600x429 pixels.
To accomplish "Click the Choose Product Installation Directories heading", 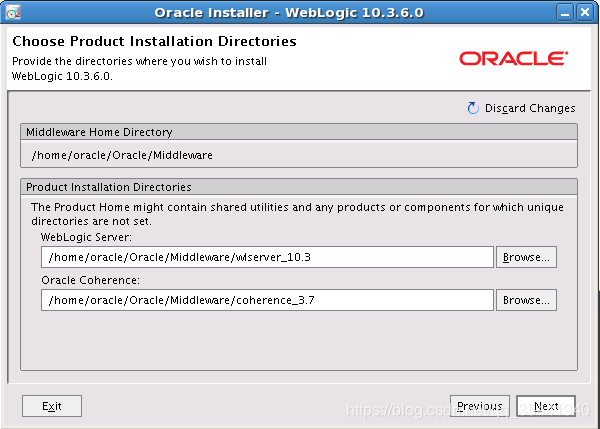I will 154,41.
